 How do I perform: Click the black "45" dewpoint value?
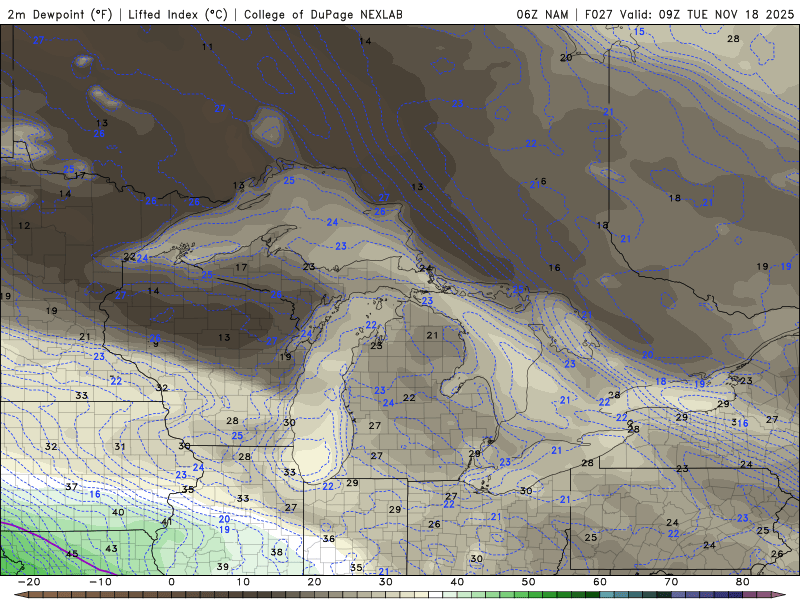72,554
